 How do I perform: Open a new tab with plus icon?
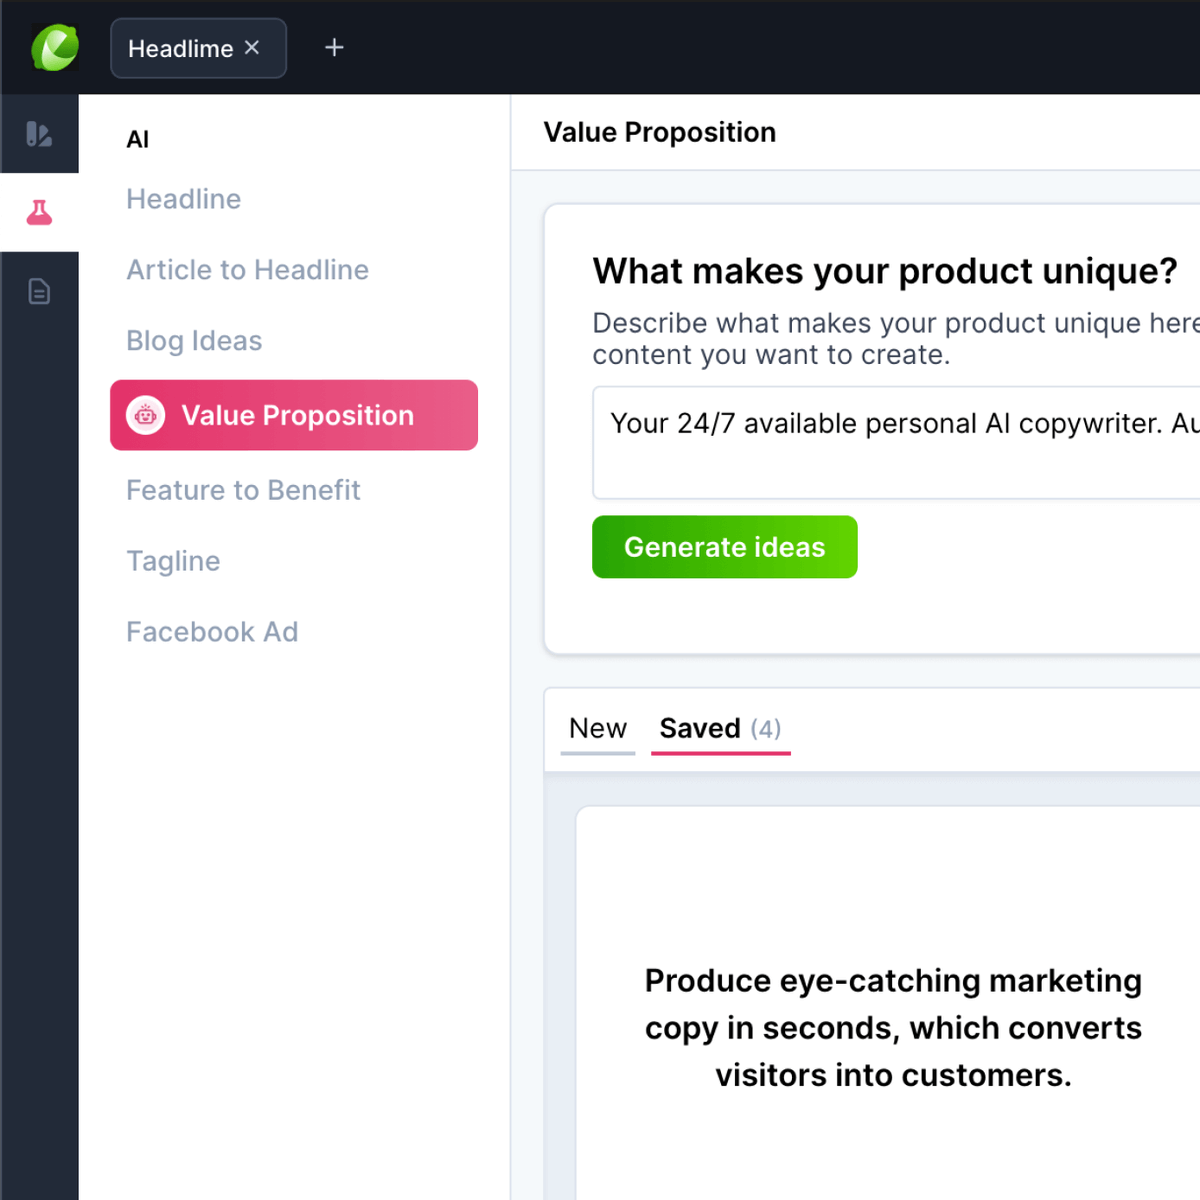[334, 47]
